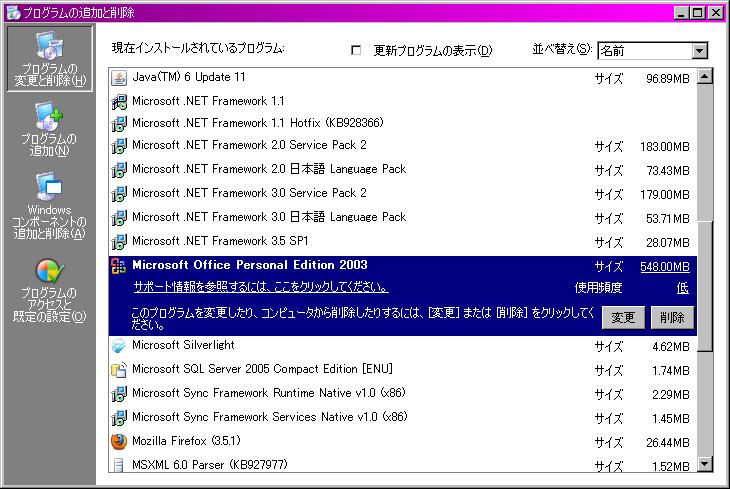
Task: Select .NET Framework 3.0 Service Pack 2
Action: click(403, 194)
